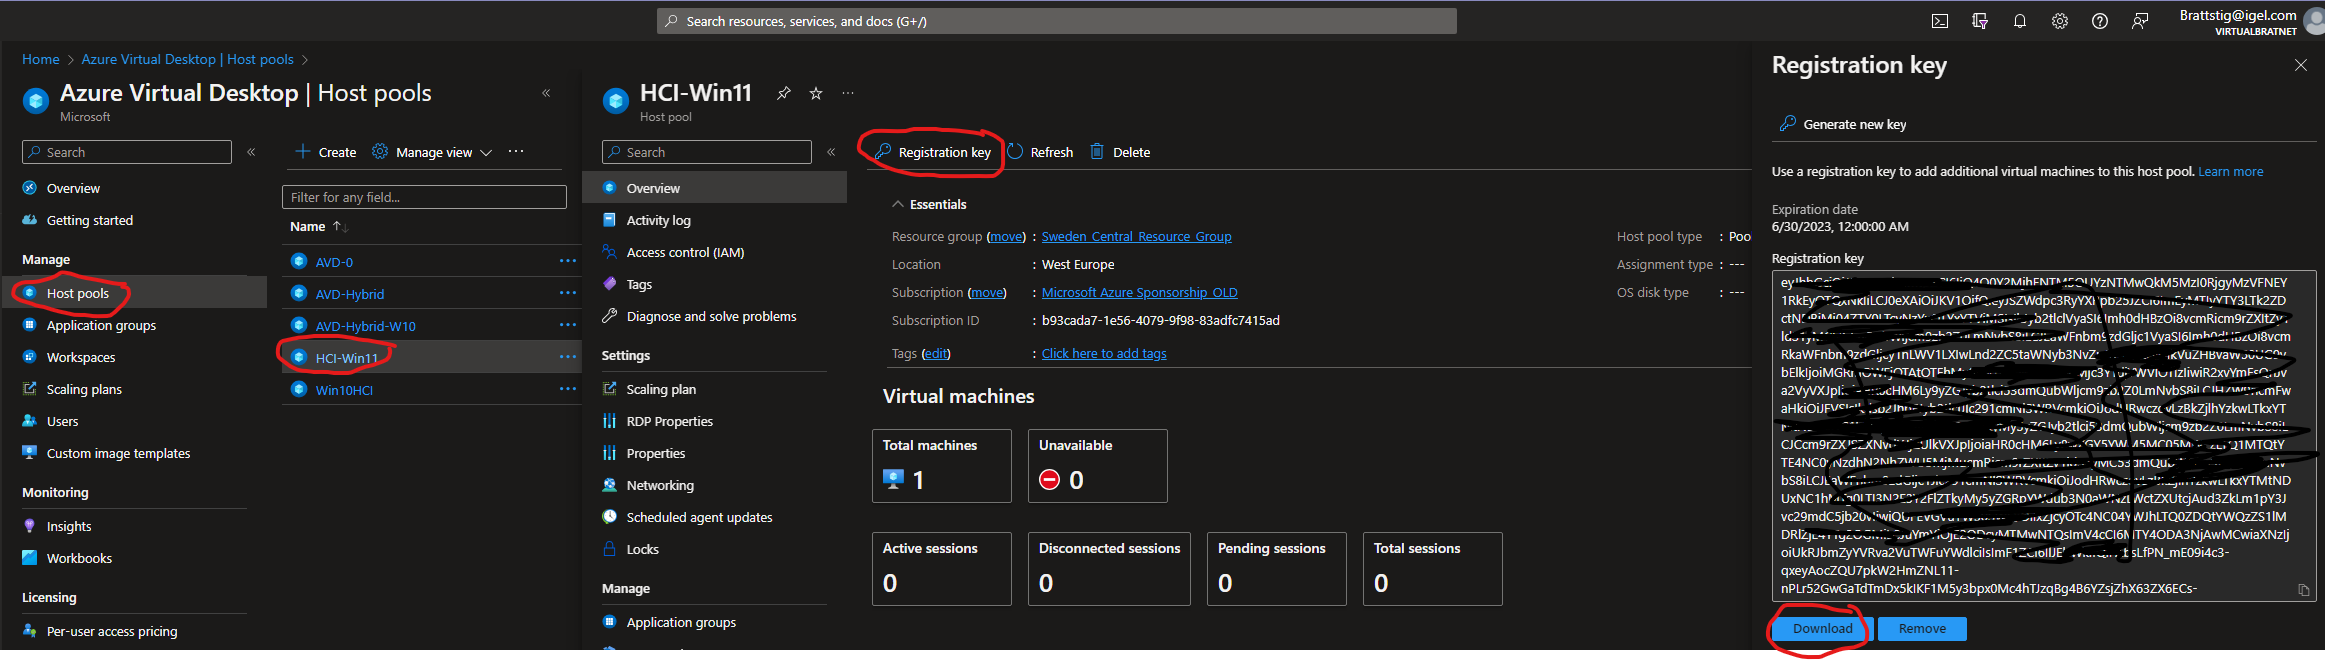
Task: Open Learn more link
Action: click(2230, 172)
